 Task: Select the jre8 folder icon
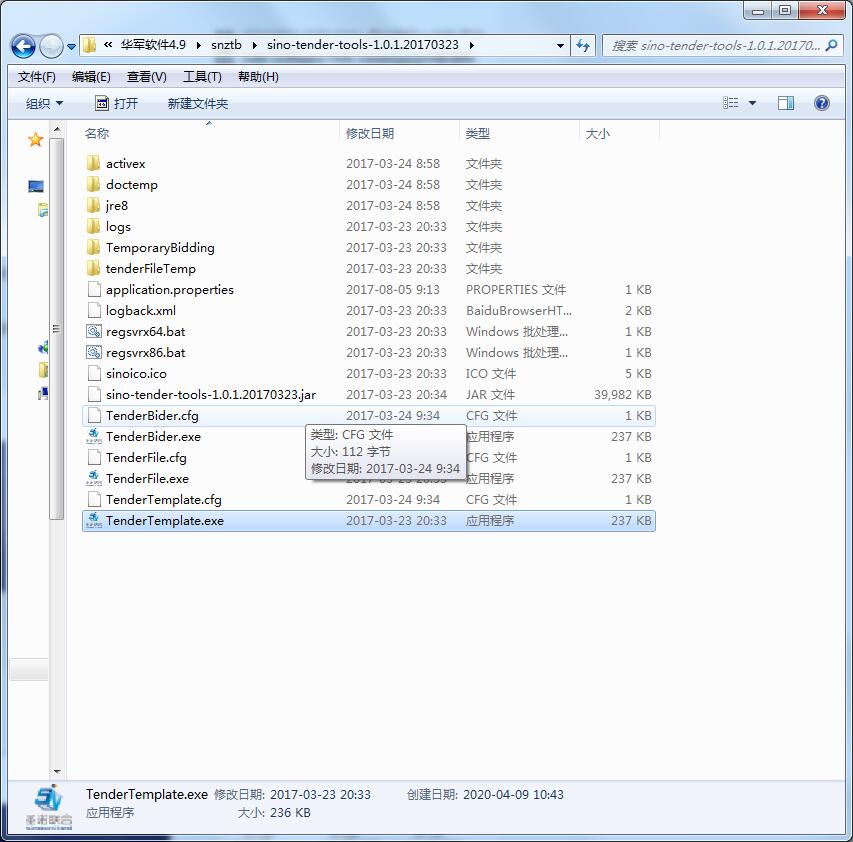point(94,205)
